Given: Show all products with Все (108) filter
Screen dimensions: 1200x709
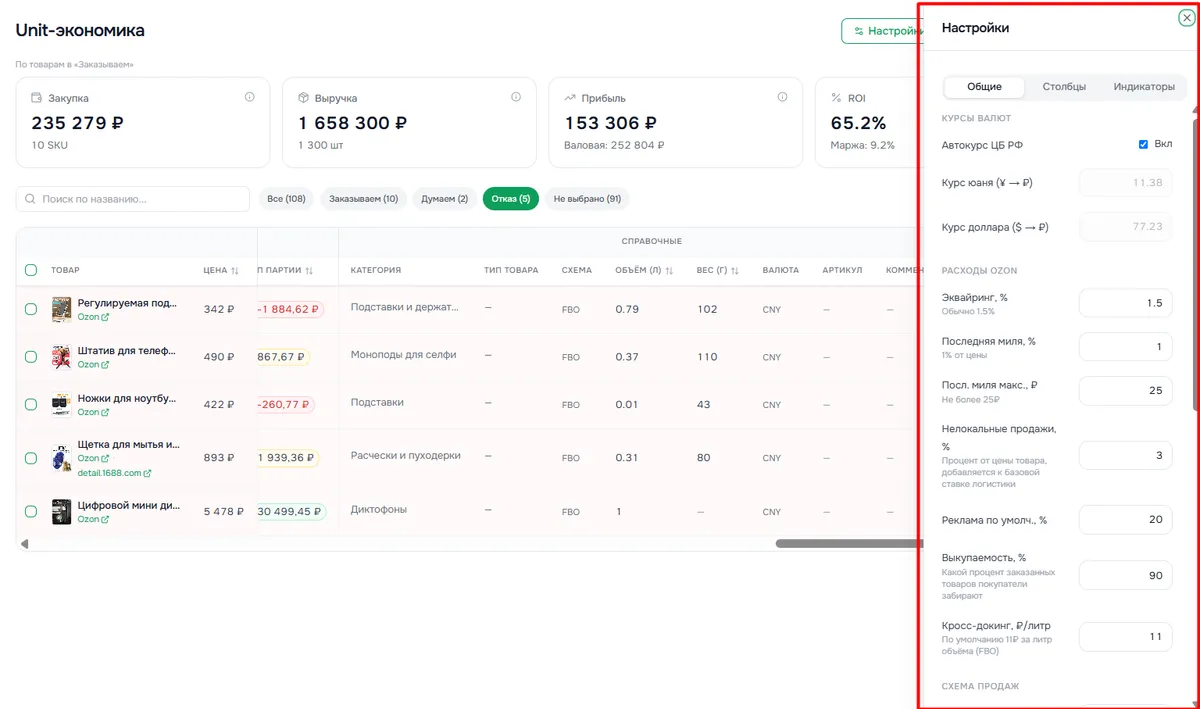Looking at the screenshot, I should click(287, 199).
